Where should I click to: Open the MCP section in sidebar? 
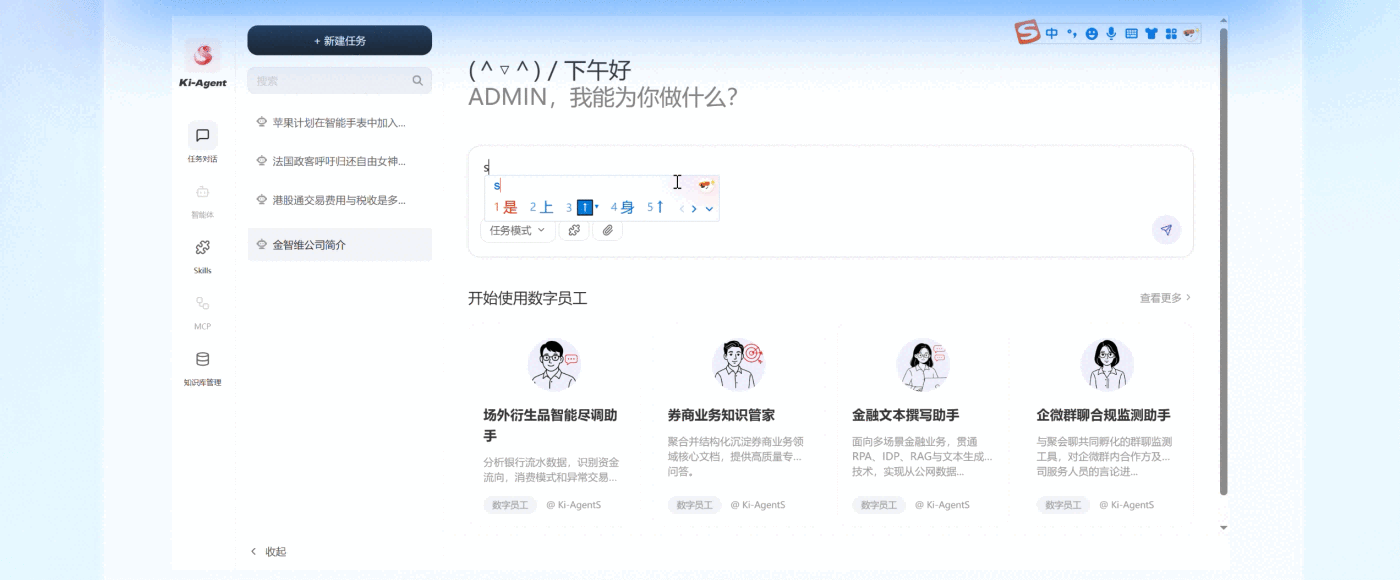(x=202, y=309)
